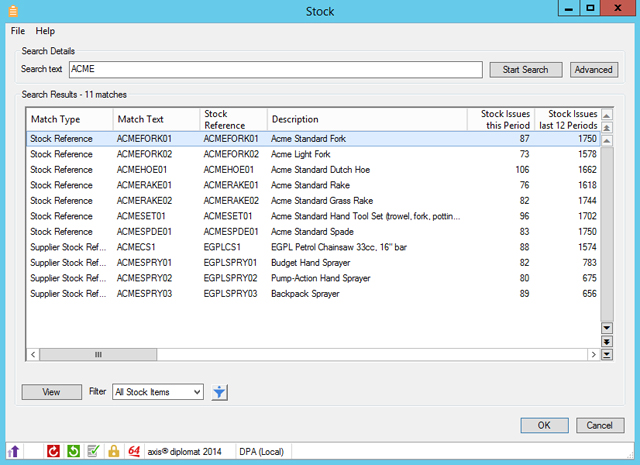Click the horizontal scrollbar right arrow
The image size is (640, 465).
pyautogui.click(x=593, y=354)
